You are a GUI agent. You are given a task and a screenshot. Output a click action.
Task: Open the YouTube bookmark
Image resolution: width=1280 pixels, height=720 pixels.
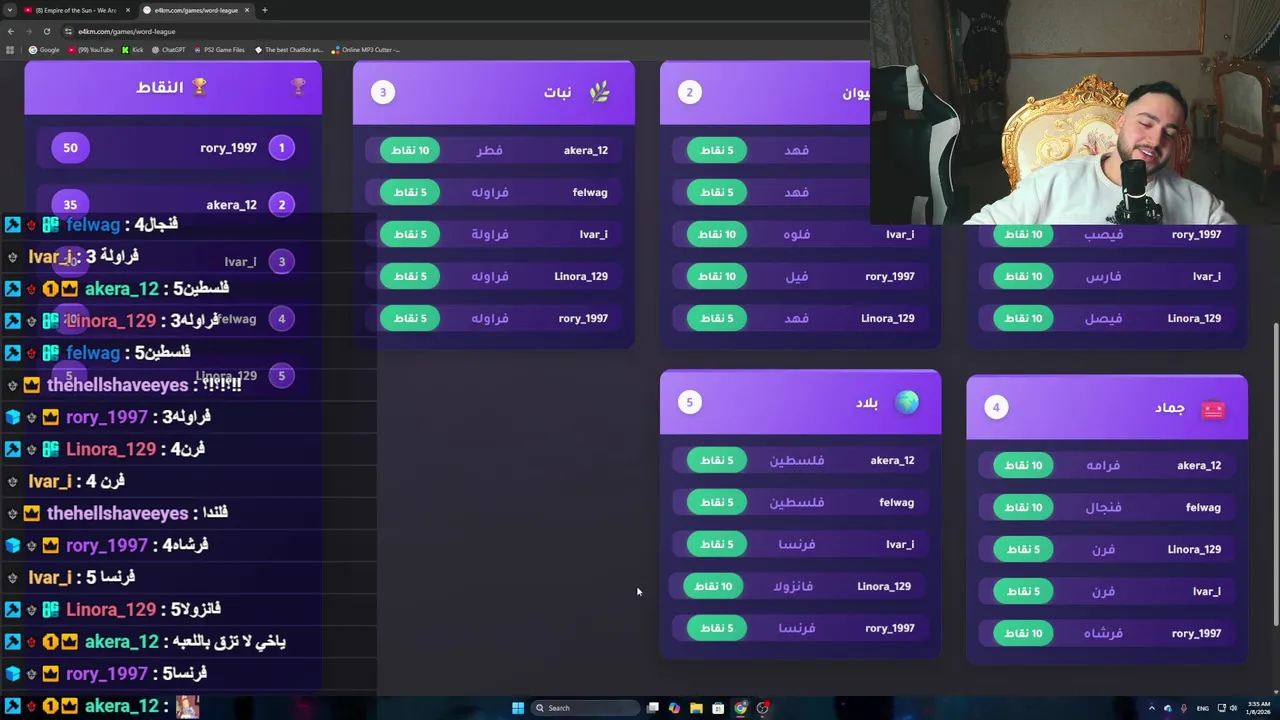coord(90,49)
